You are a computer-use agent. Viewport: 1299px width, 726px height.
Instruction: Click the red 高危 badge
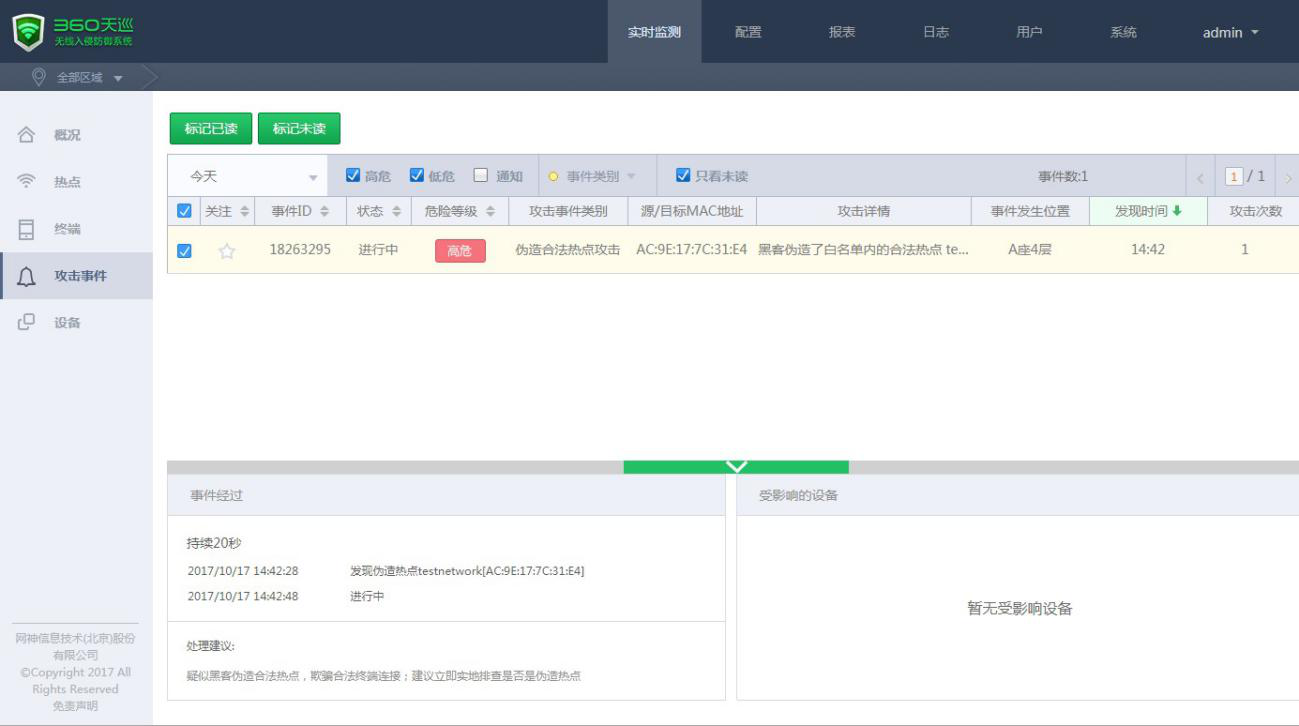460,250
